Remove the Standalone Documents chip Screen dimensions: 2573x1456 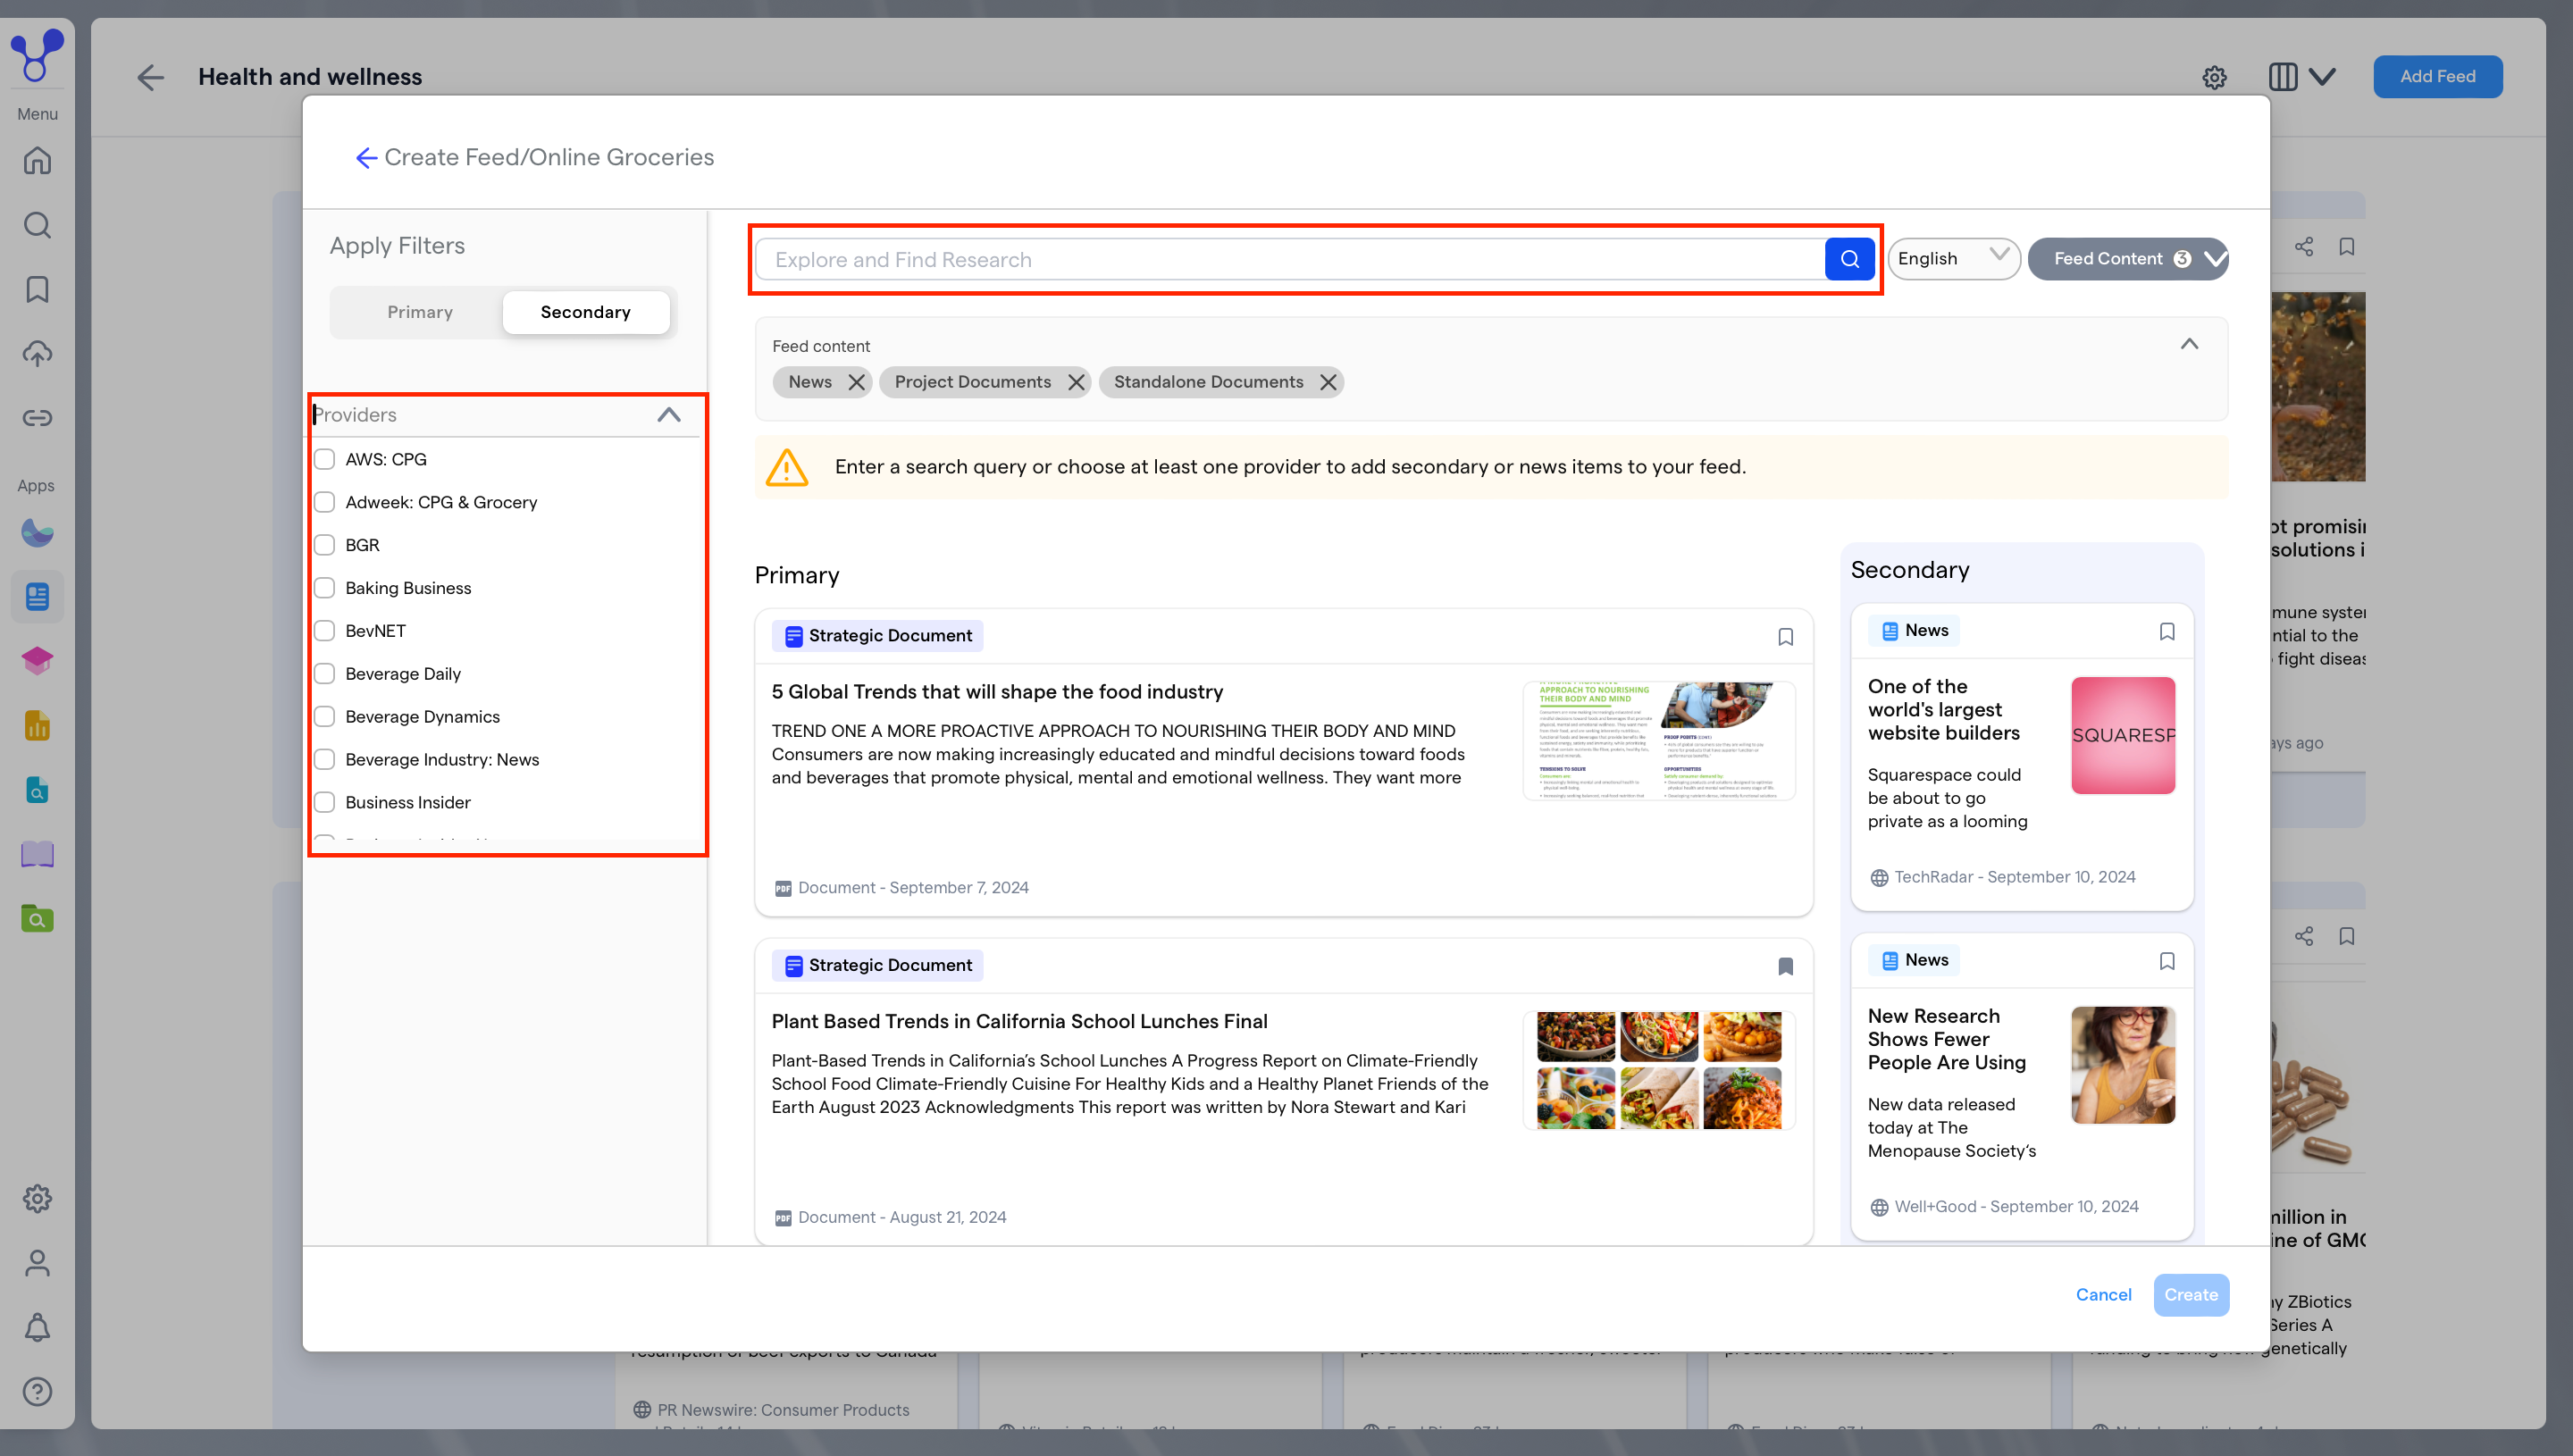coord(1328,382)
